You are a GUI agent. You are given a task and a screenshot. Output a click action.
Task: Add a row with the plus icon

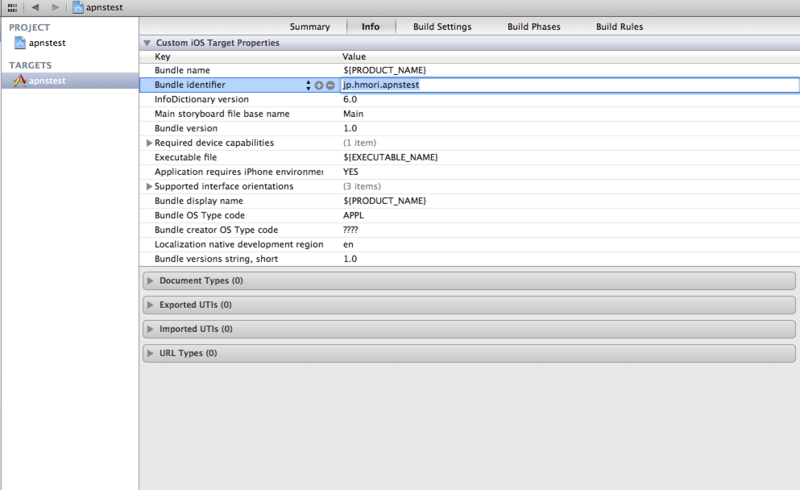pos(319,85)
